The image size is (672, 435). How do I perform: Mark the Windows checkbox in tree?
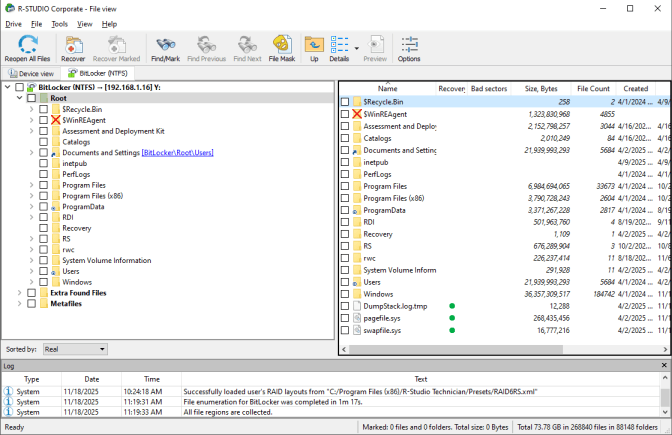click(43, 282)
